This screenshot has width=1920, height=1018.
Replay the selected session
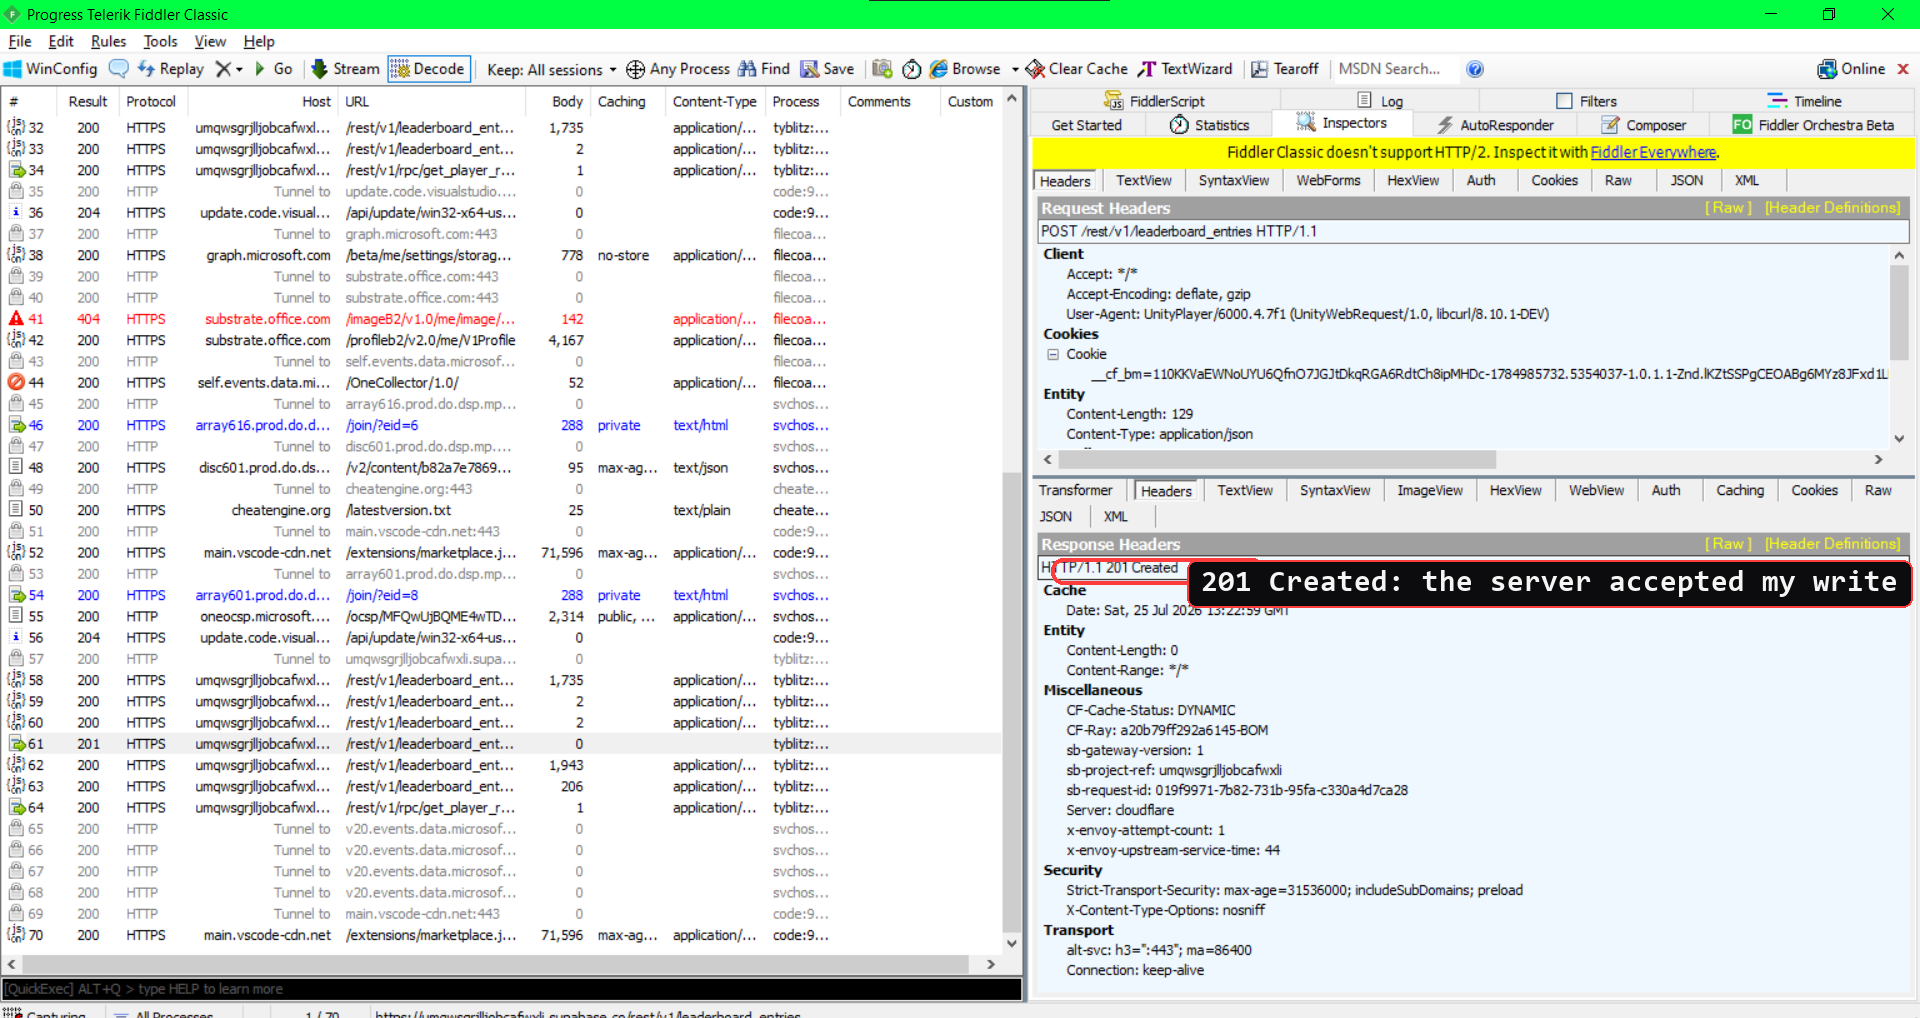(170, 69)
